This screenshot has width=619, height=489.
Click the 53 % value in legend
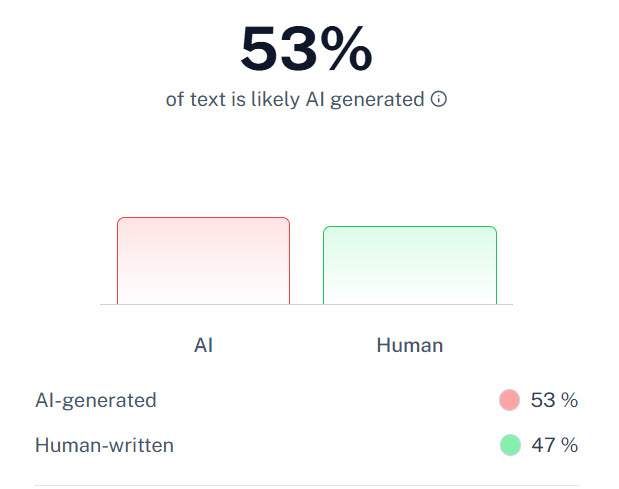click(554, 400)
